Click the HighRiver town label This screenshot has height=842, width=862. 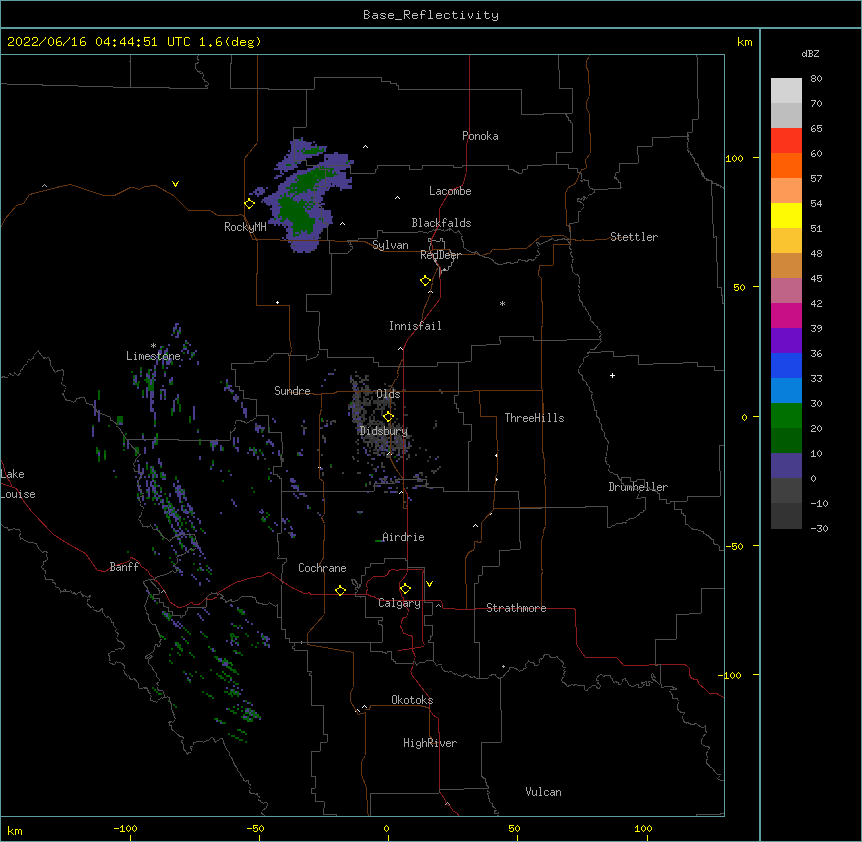(x=430, y=743)
